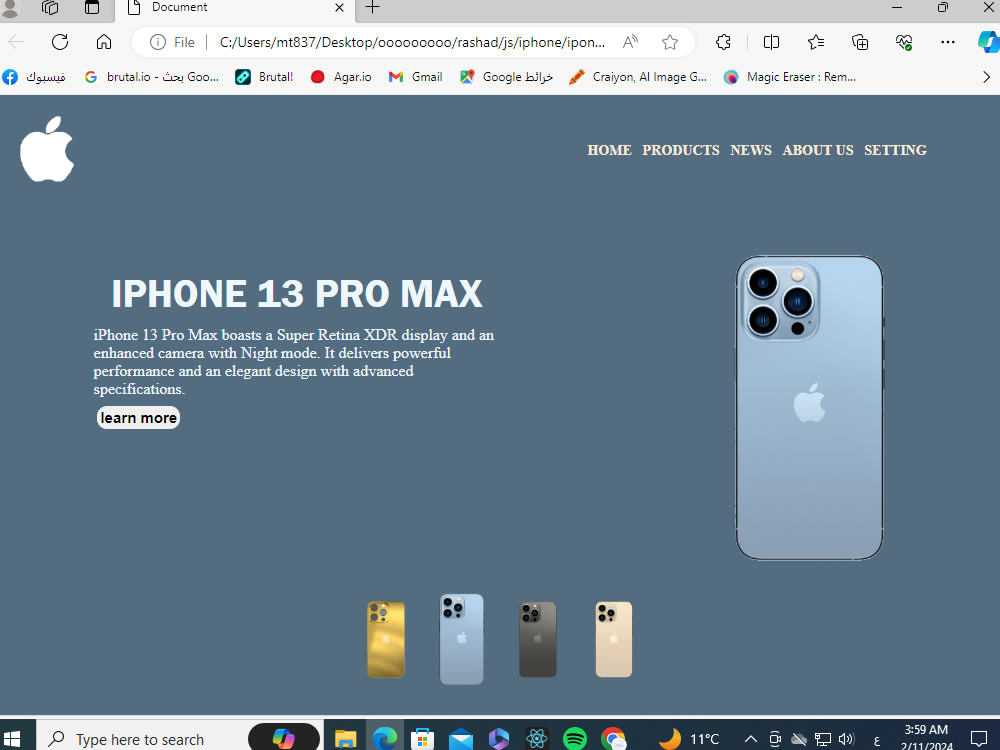Reload the page with refresh icon
The height and width of the screenshot is (750, 1000).
(60, 42)
